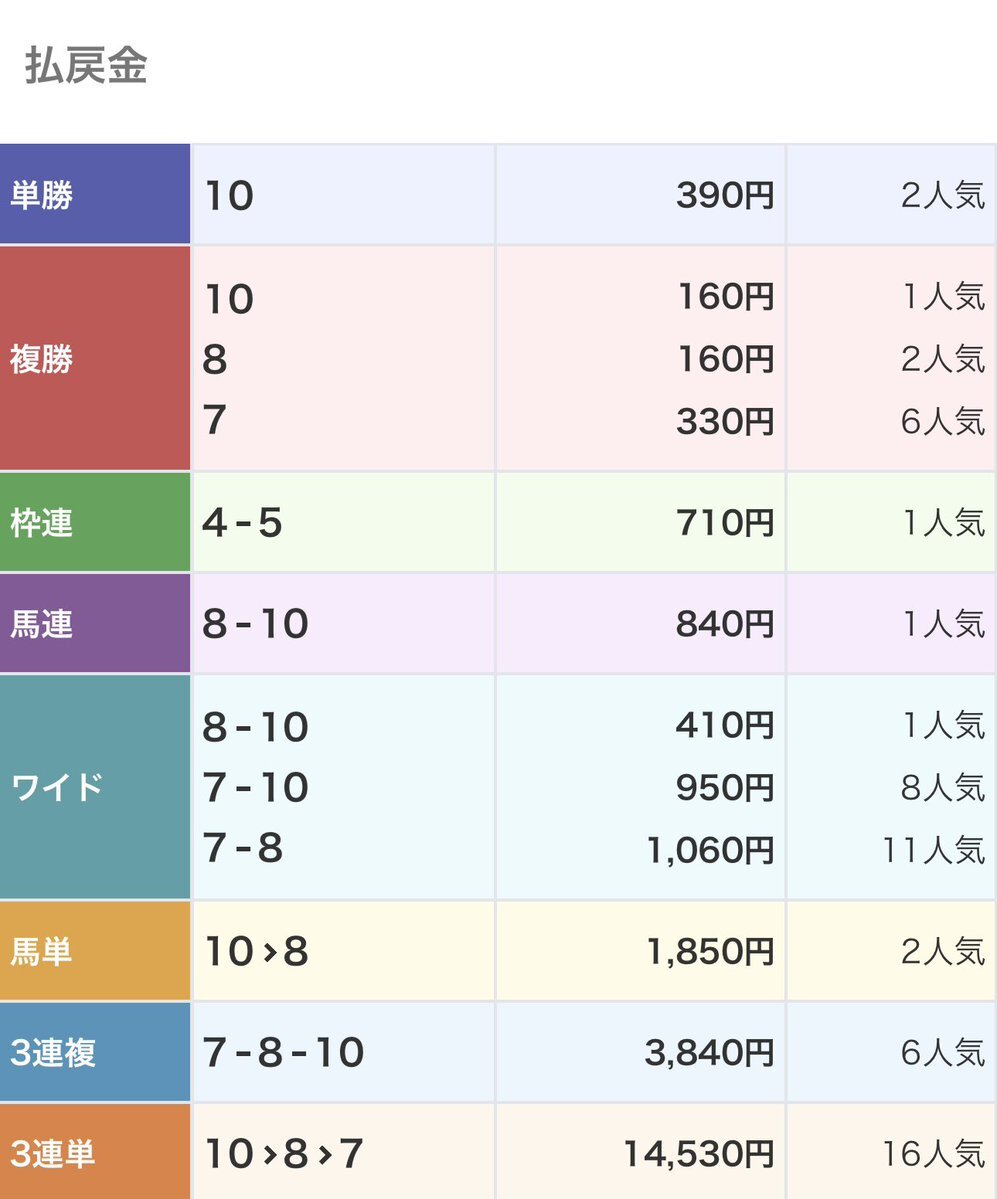Click the 1,060円 wide payout
This screenshot has height=1199, width=997.
coord(710,850)
